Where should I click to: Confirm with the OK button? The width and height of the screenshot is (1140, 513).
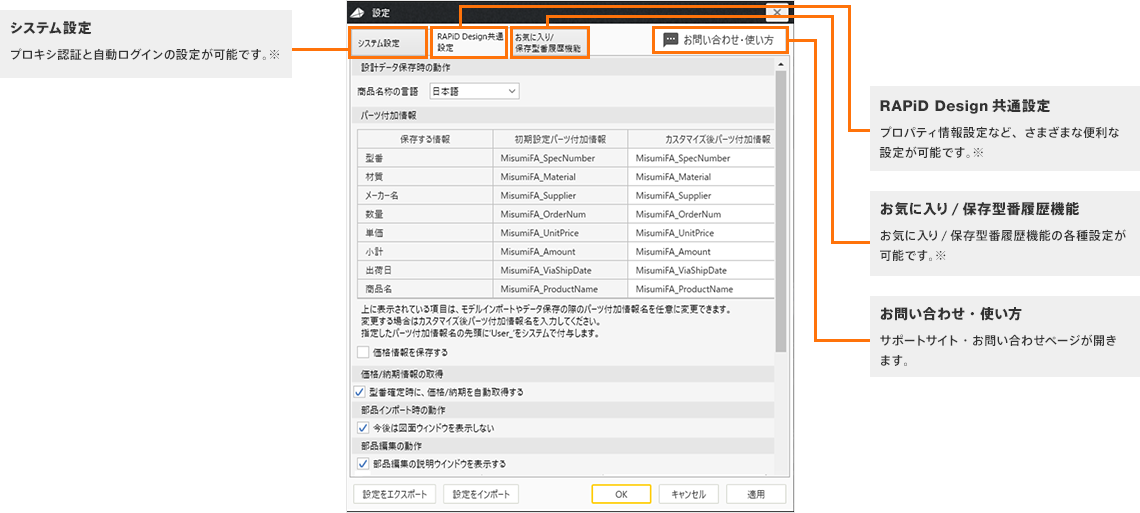pos(621,494)
